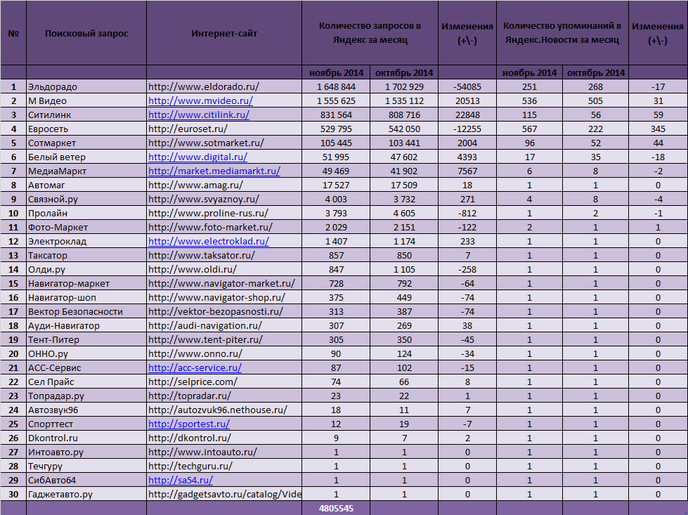Click the 'Dkontrol.ru' cell
Screen dimensions: 688x515
tap(86, 438)
